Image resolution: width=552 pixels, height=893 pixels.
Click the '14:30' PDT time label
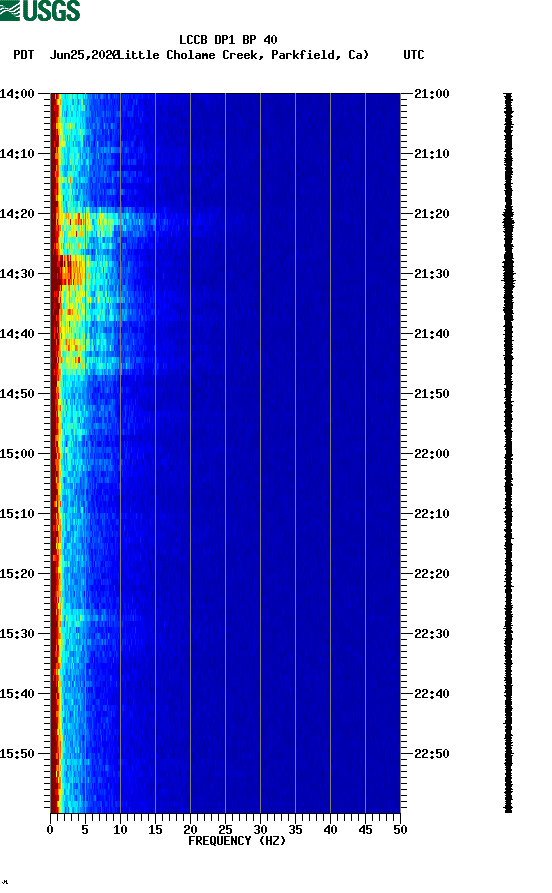coord(17,273)
